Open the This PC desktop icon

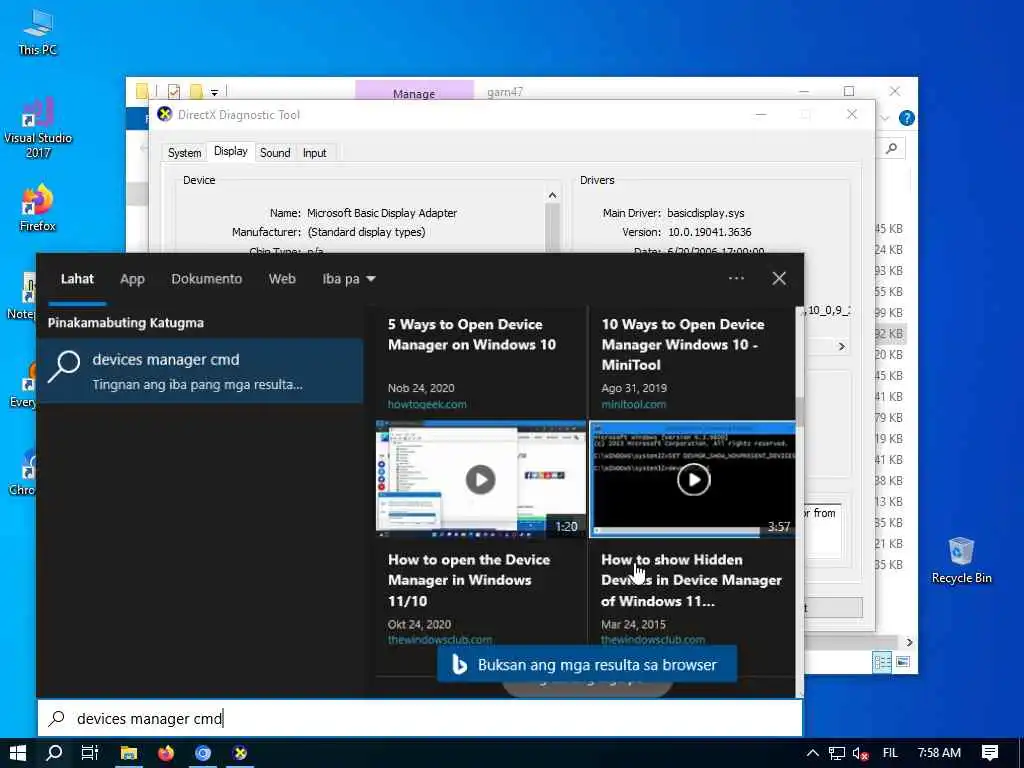pyautogui.click(x=37, y=31)
